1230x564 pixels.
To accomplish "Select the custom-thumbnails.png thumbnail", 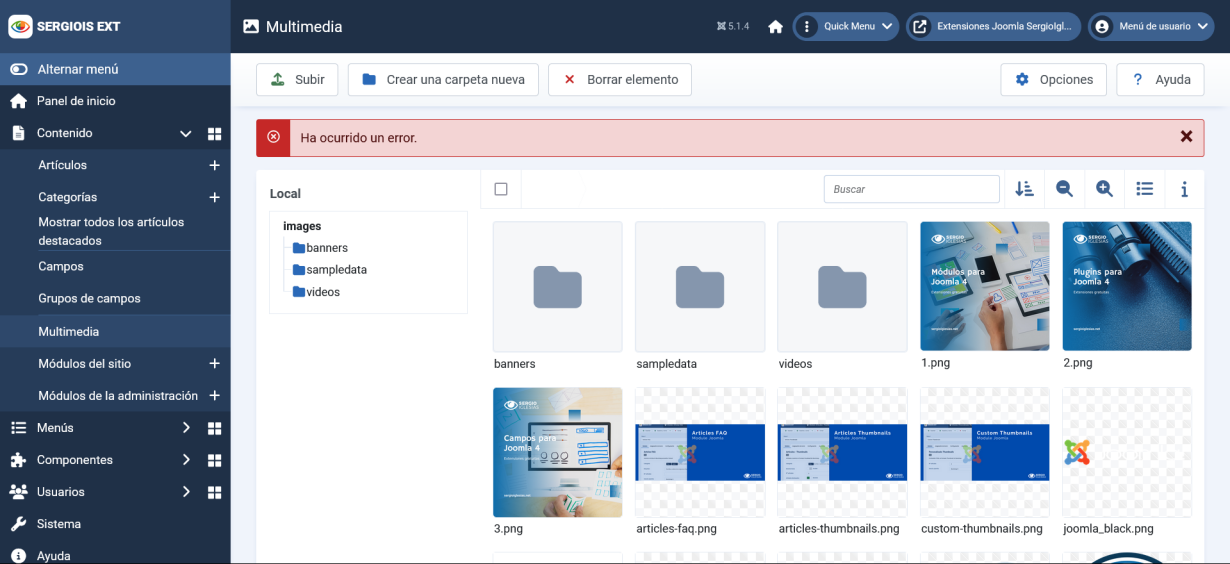I will (x=985, y=453).
